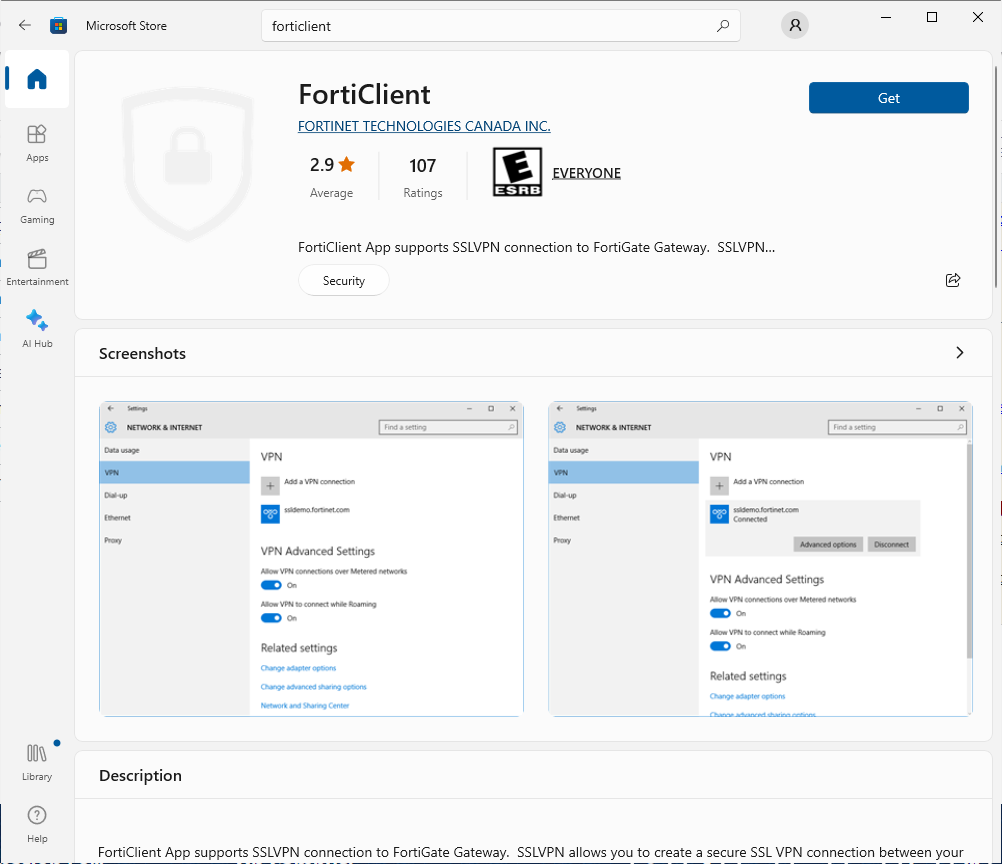Open the second screenshot showing Connected VPN
This screenshot has height=864, width=1002.
[x=760, y=559]
